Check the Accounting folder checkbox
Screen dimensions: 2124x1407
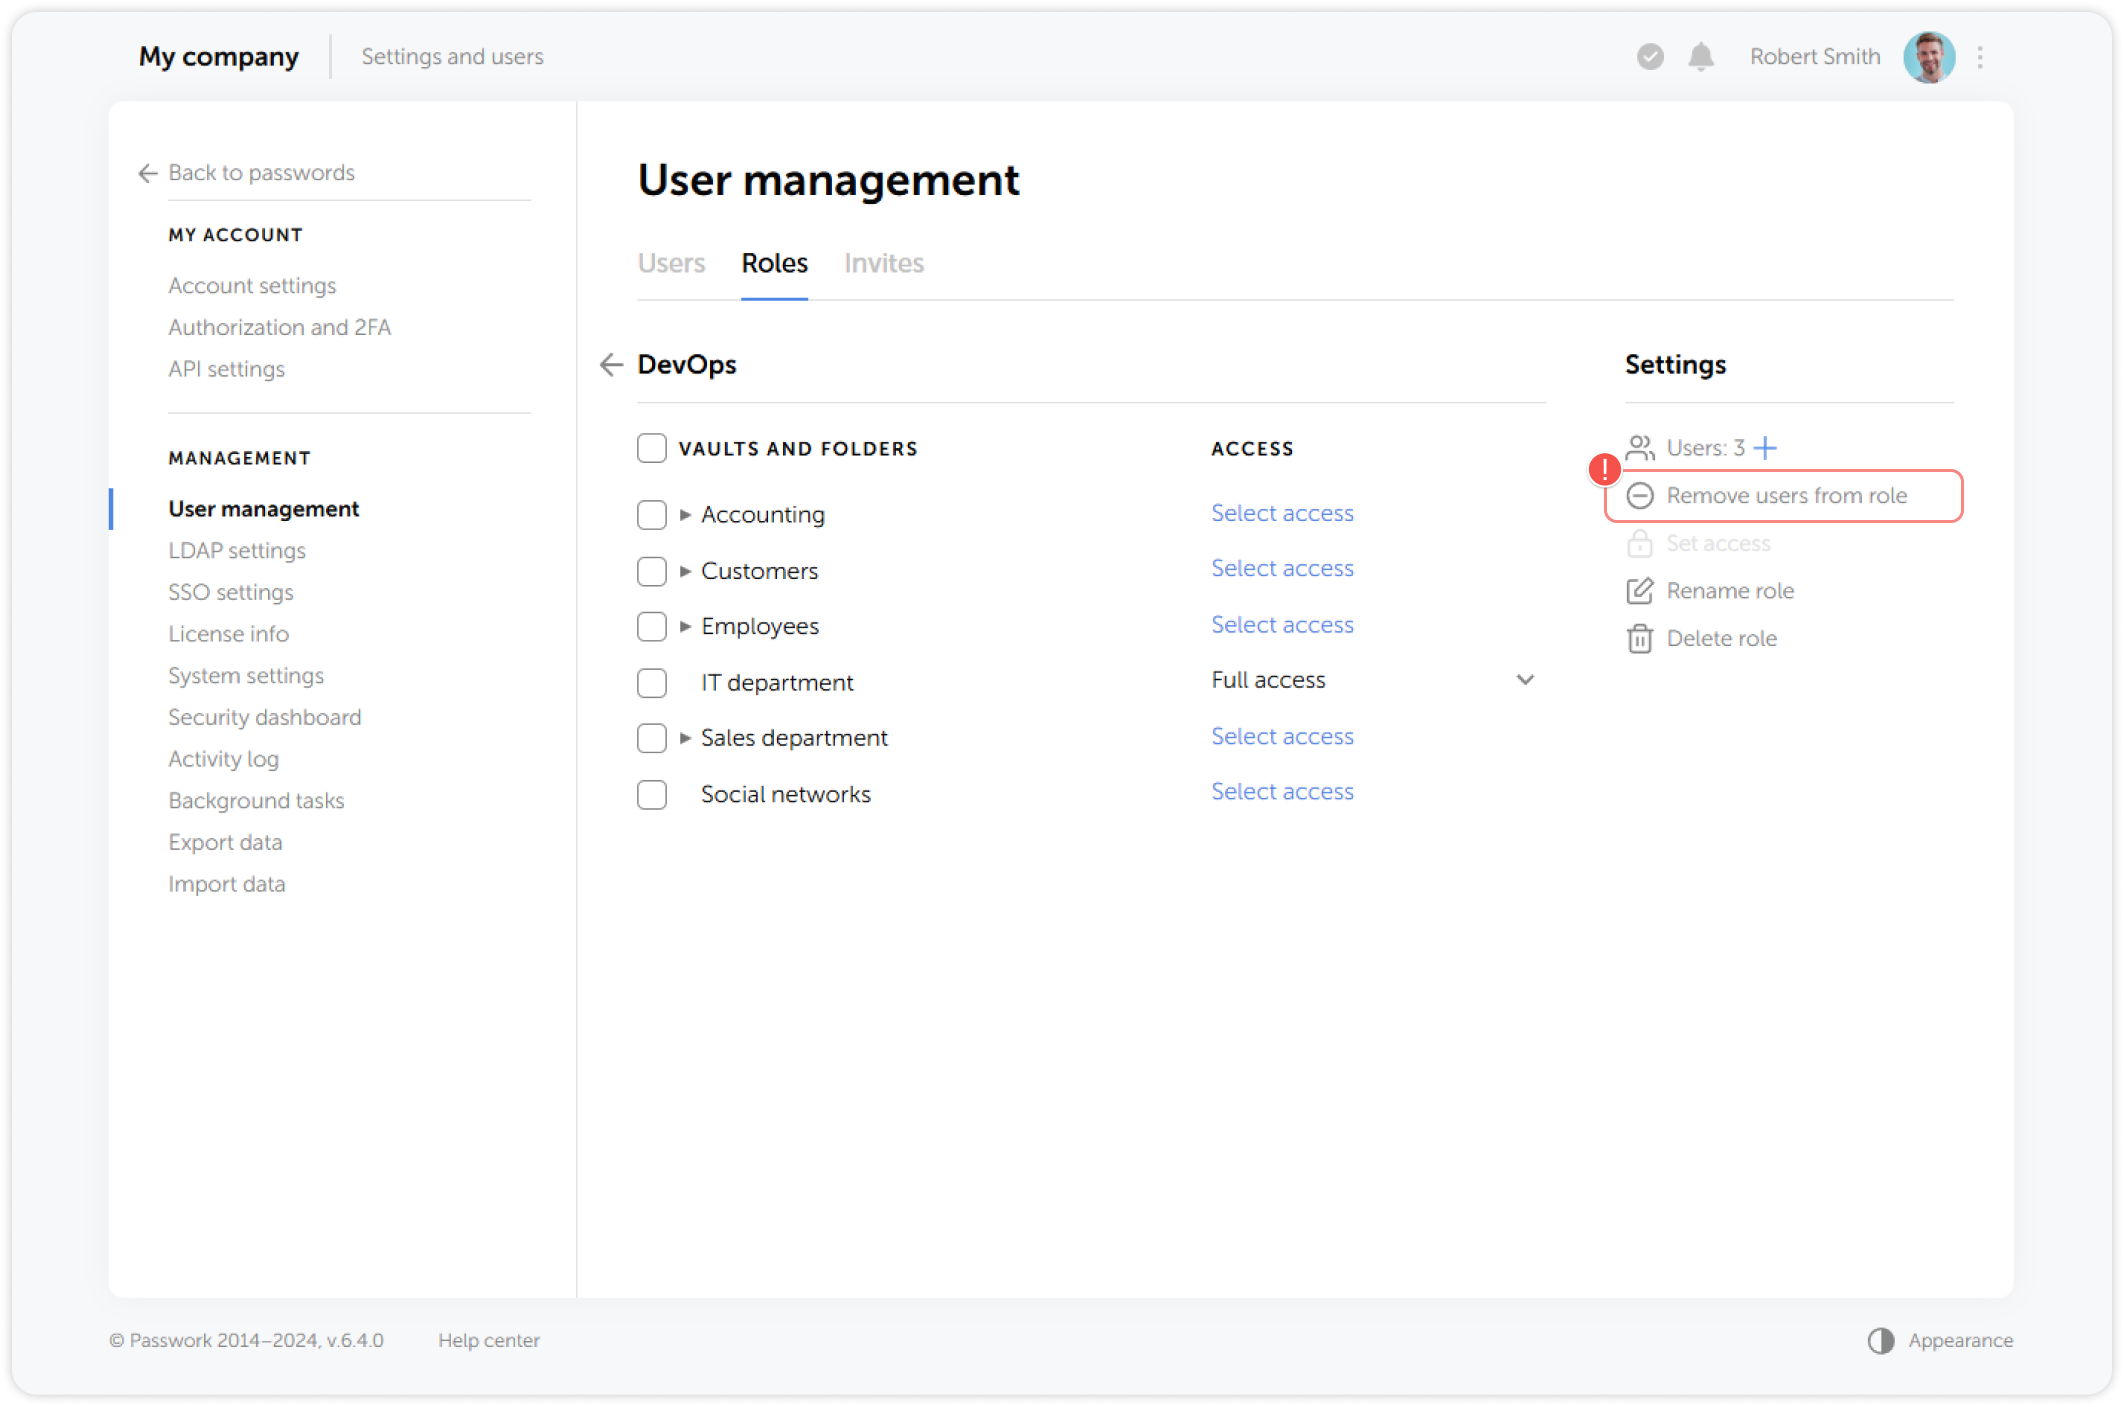[x=651, y=514]
